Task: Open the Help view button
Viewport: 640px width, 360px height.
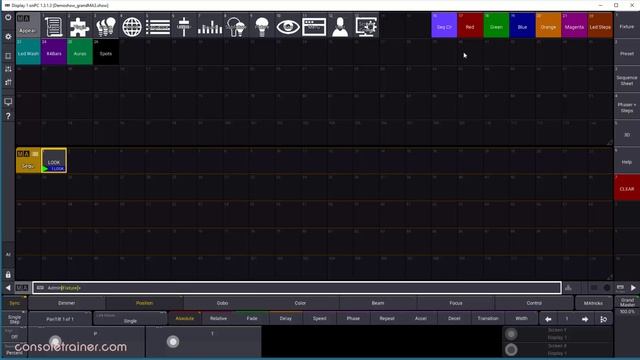Action: pos(627,160)
